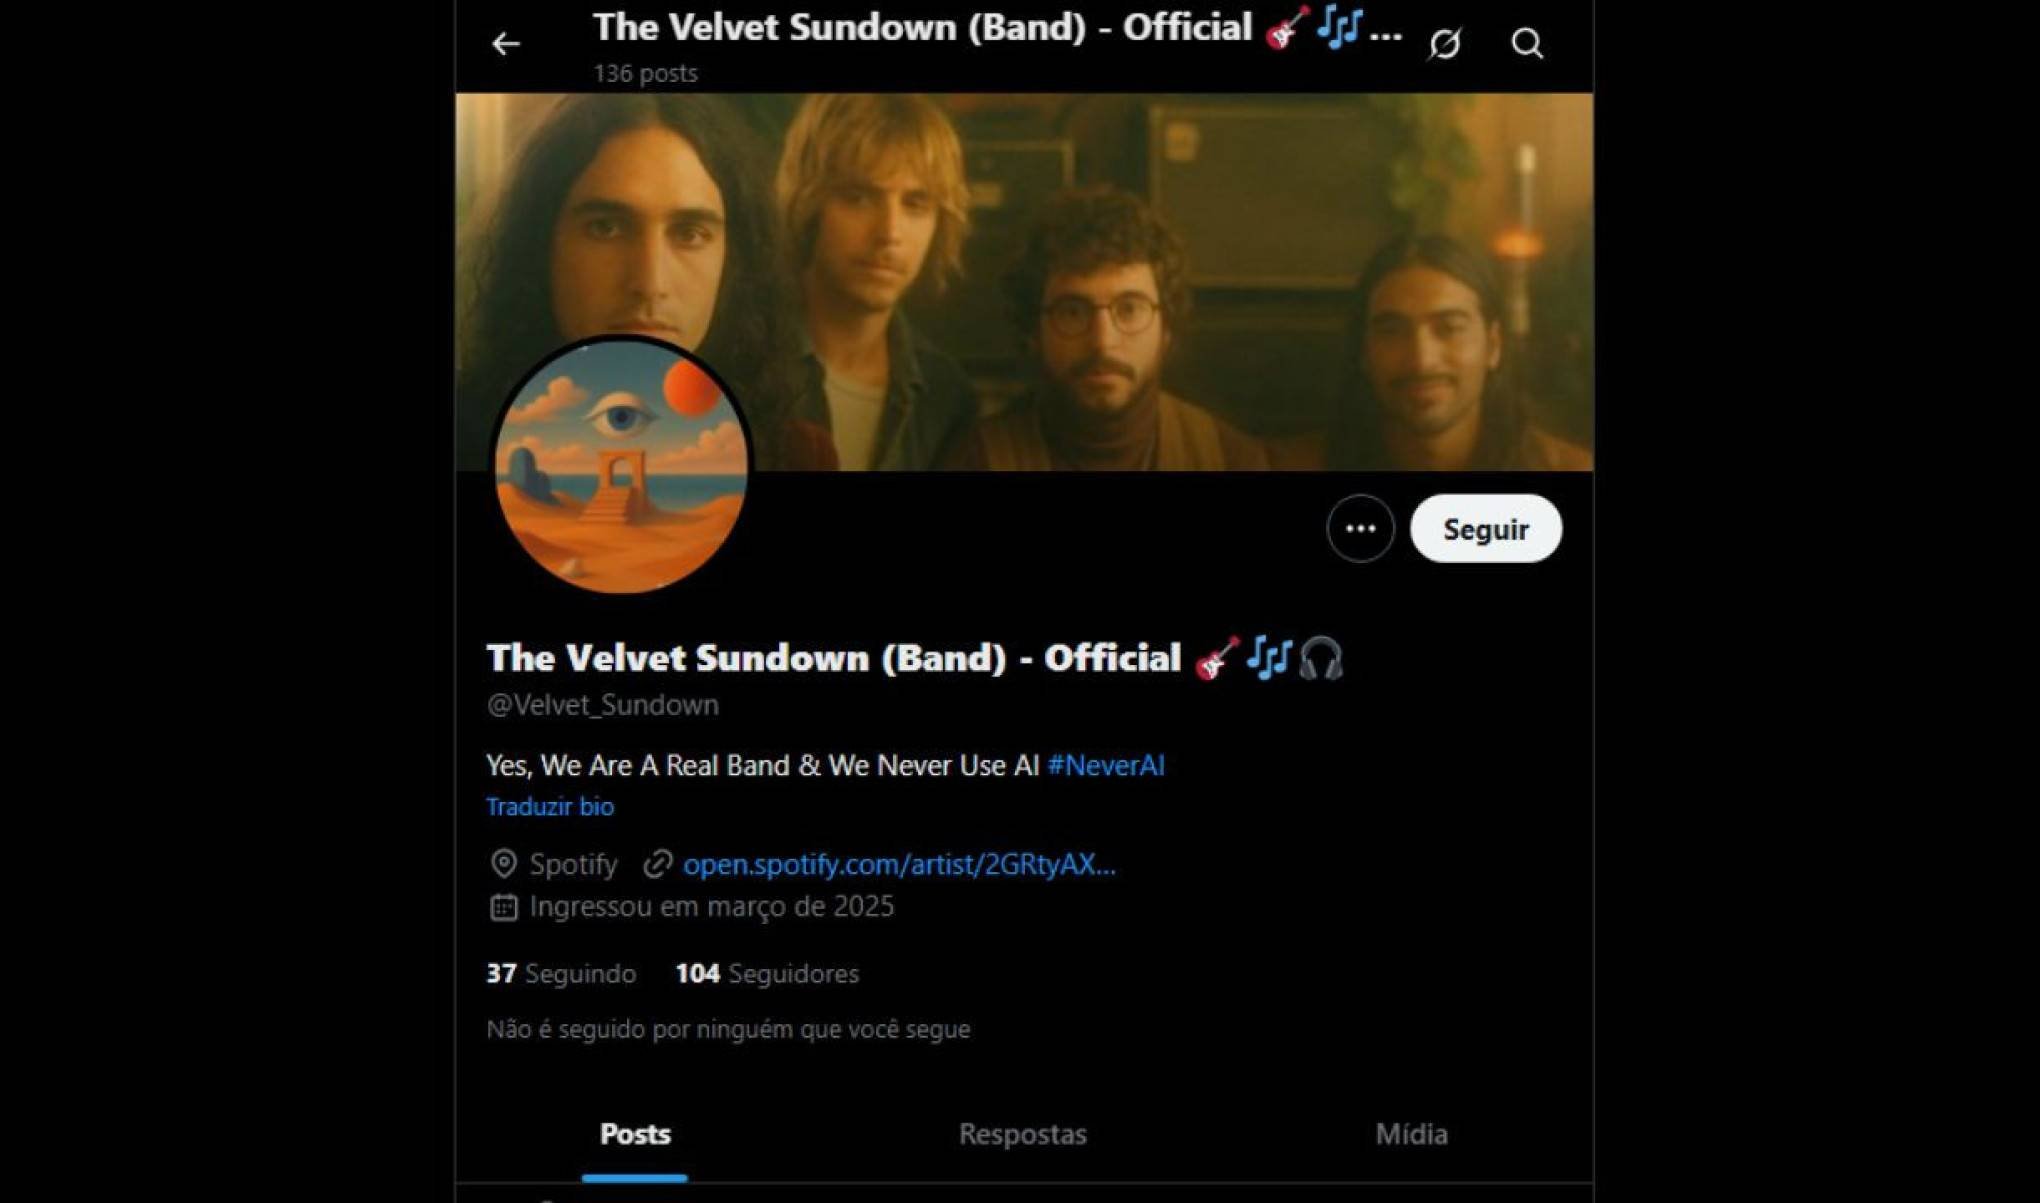Open the Mídia tab
This screenshot has width=2040, height=1203.
coord(1411,1134)
